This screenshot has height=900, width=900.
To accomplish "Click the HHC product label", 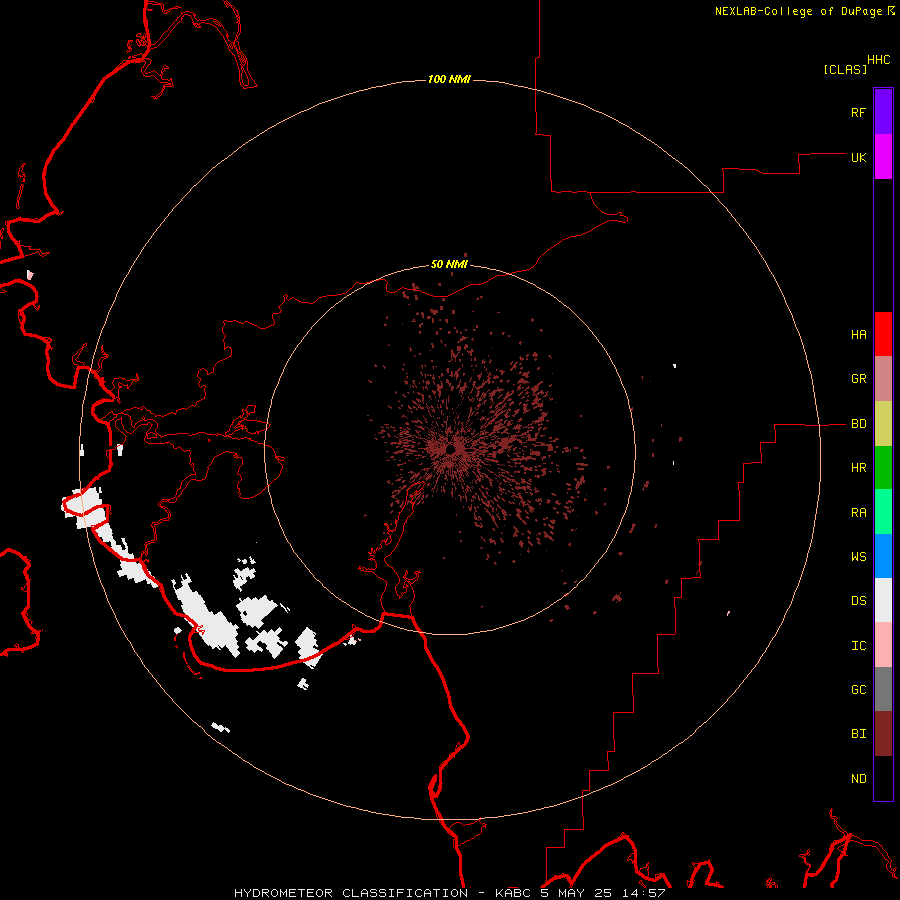I will pyautogui.click(x=878, y=60).
